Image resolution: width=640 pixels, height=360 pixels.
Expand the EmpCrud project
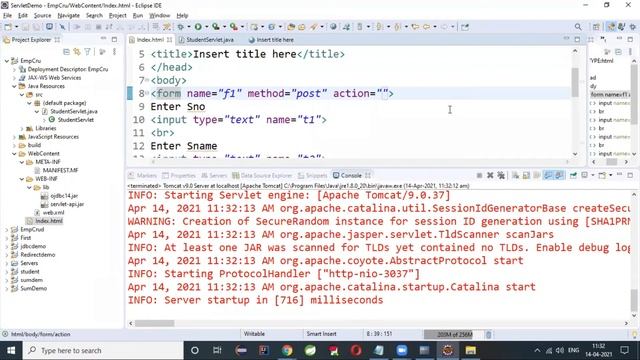(x=7, y=229)
